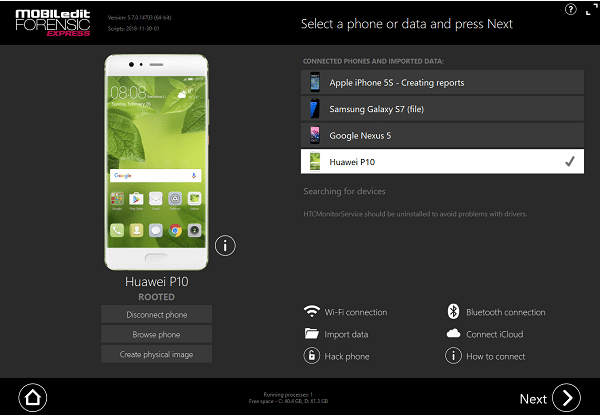
Task: Open the help question mark icon
Action: pos(571,10)
